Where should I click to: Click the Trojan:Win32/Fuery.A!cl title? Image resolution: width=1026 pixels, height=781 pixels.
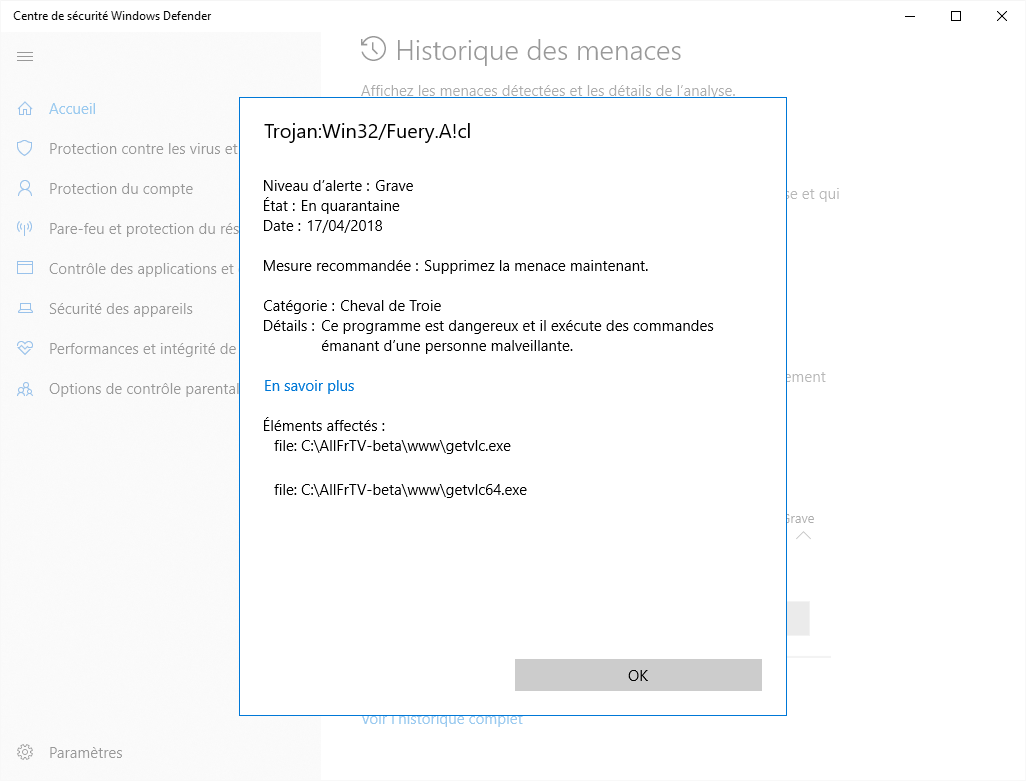[367, 131]
